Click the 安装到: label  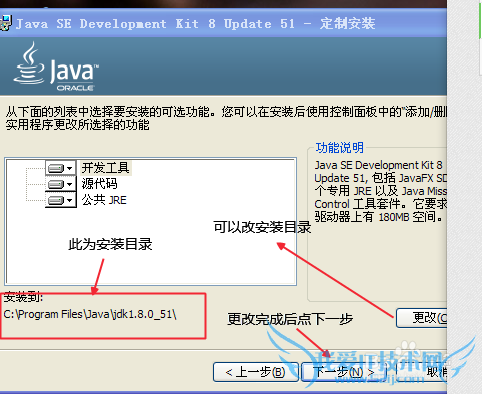point(23,297)
